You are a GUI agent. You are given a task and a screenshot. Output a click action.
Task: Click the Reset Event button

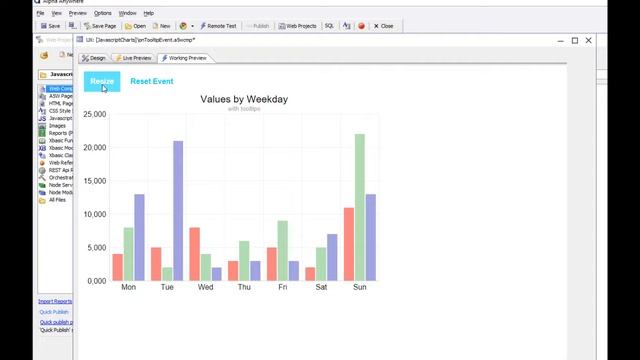[x=152, y=81]
